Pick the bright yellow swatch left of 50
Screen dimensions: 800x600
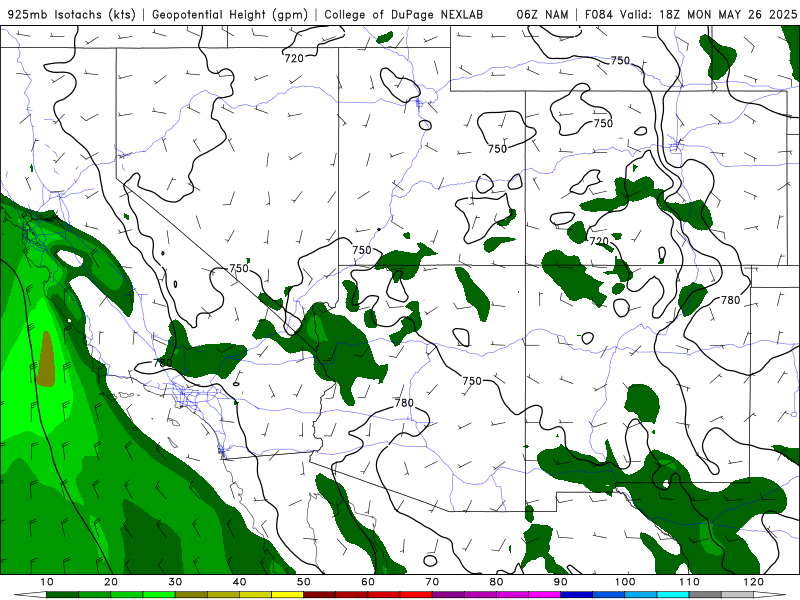coord(287,595)
